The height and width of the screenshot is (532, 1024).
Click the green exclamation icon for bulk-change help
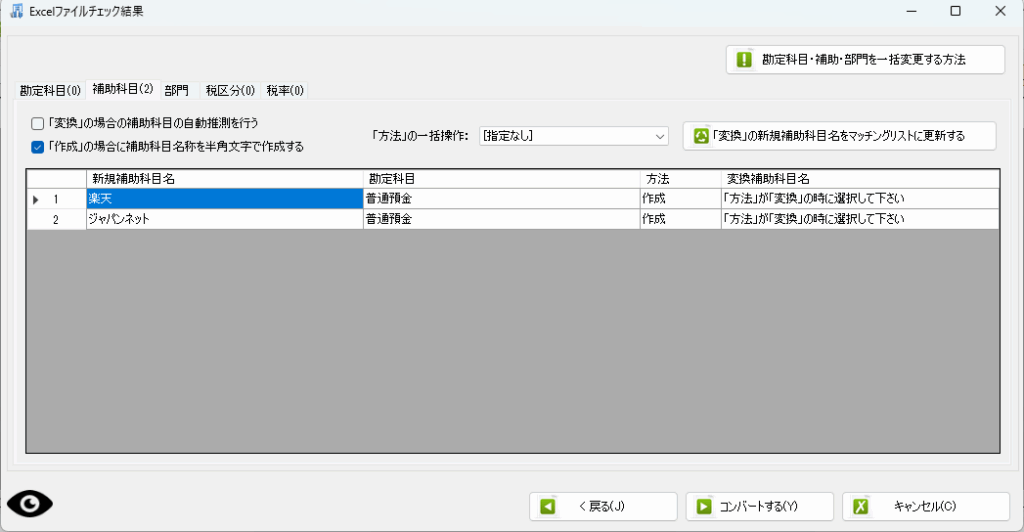coord(744,59)
